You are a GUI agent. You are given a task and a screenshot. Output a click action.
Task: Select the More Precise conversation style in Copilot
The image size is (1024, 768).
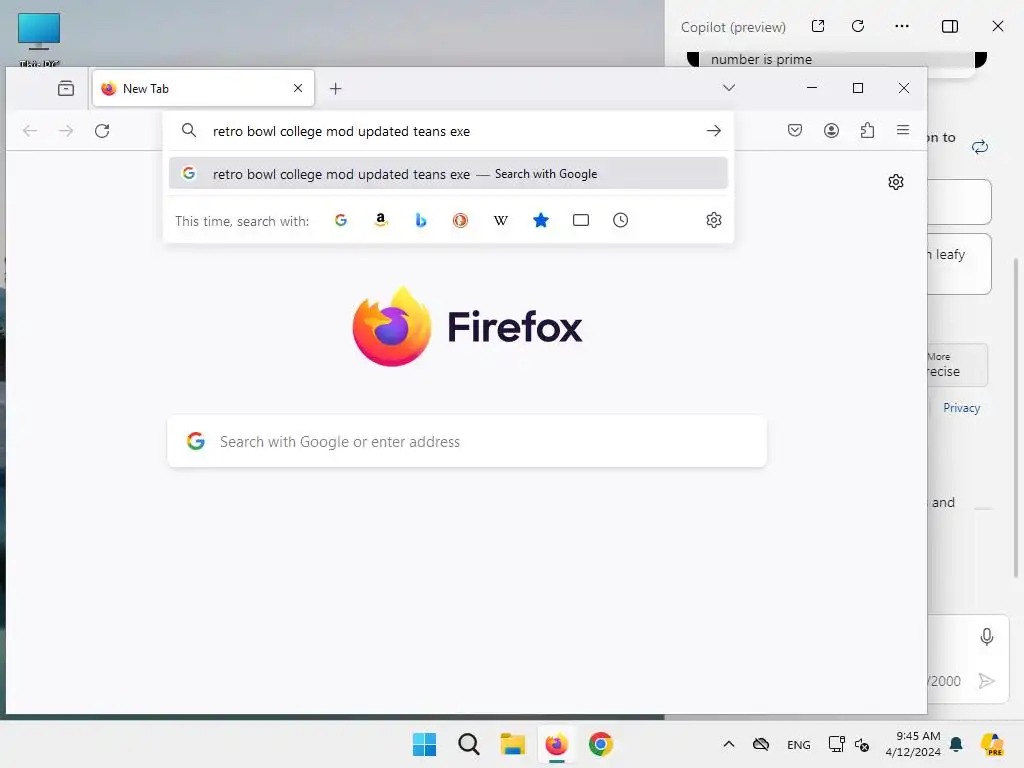point(957,365)
